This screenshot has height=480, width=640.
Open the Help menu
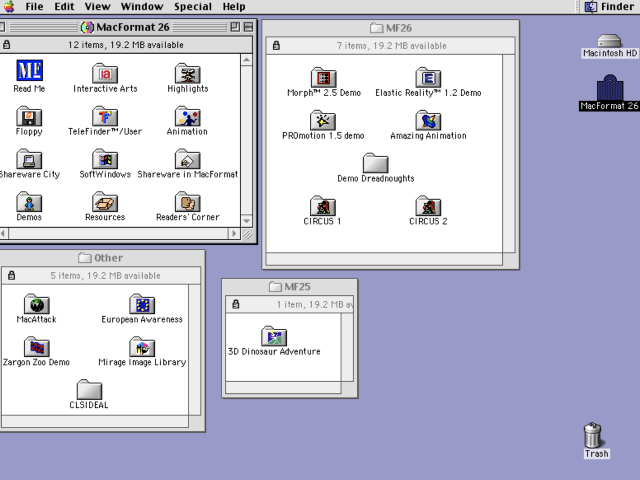[x=234, y=7]
